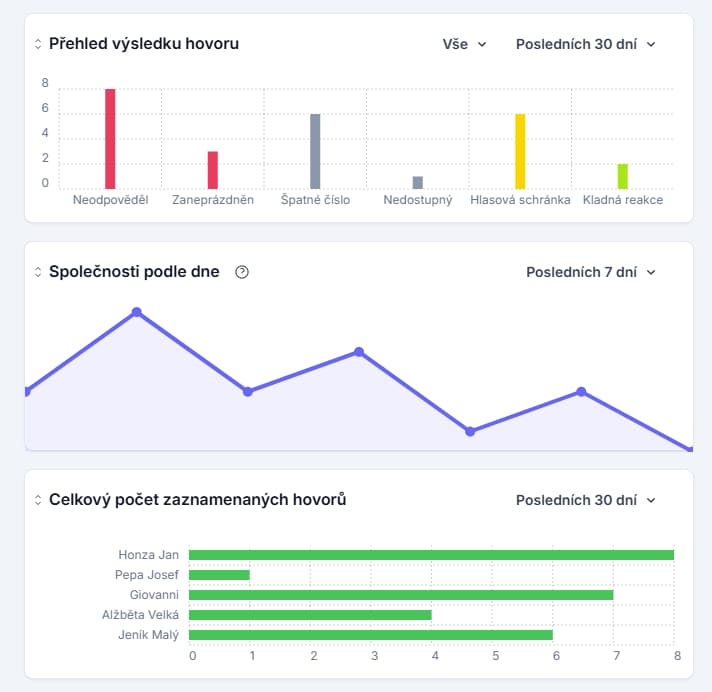Select the Honza Jan horizontal bar

431,555
